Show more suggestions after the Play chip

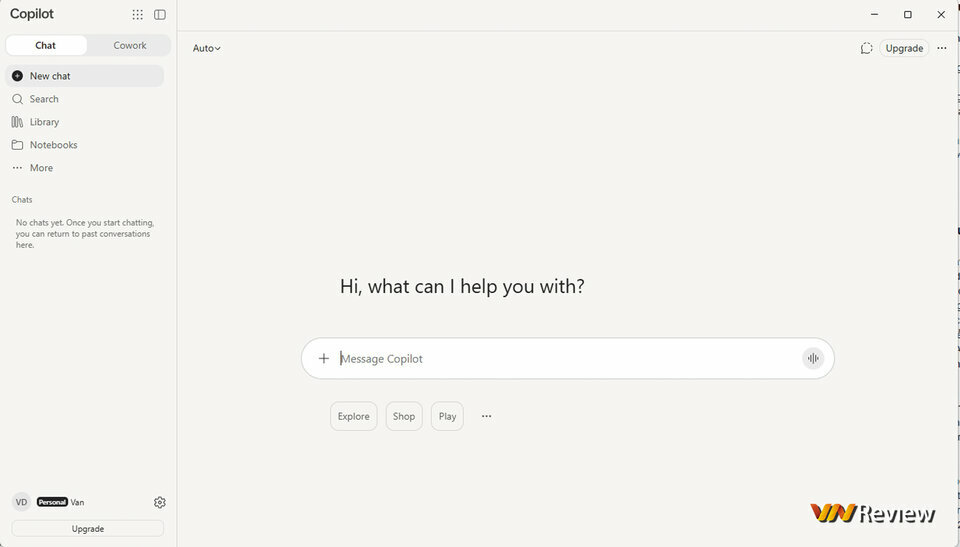(486, 417)
